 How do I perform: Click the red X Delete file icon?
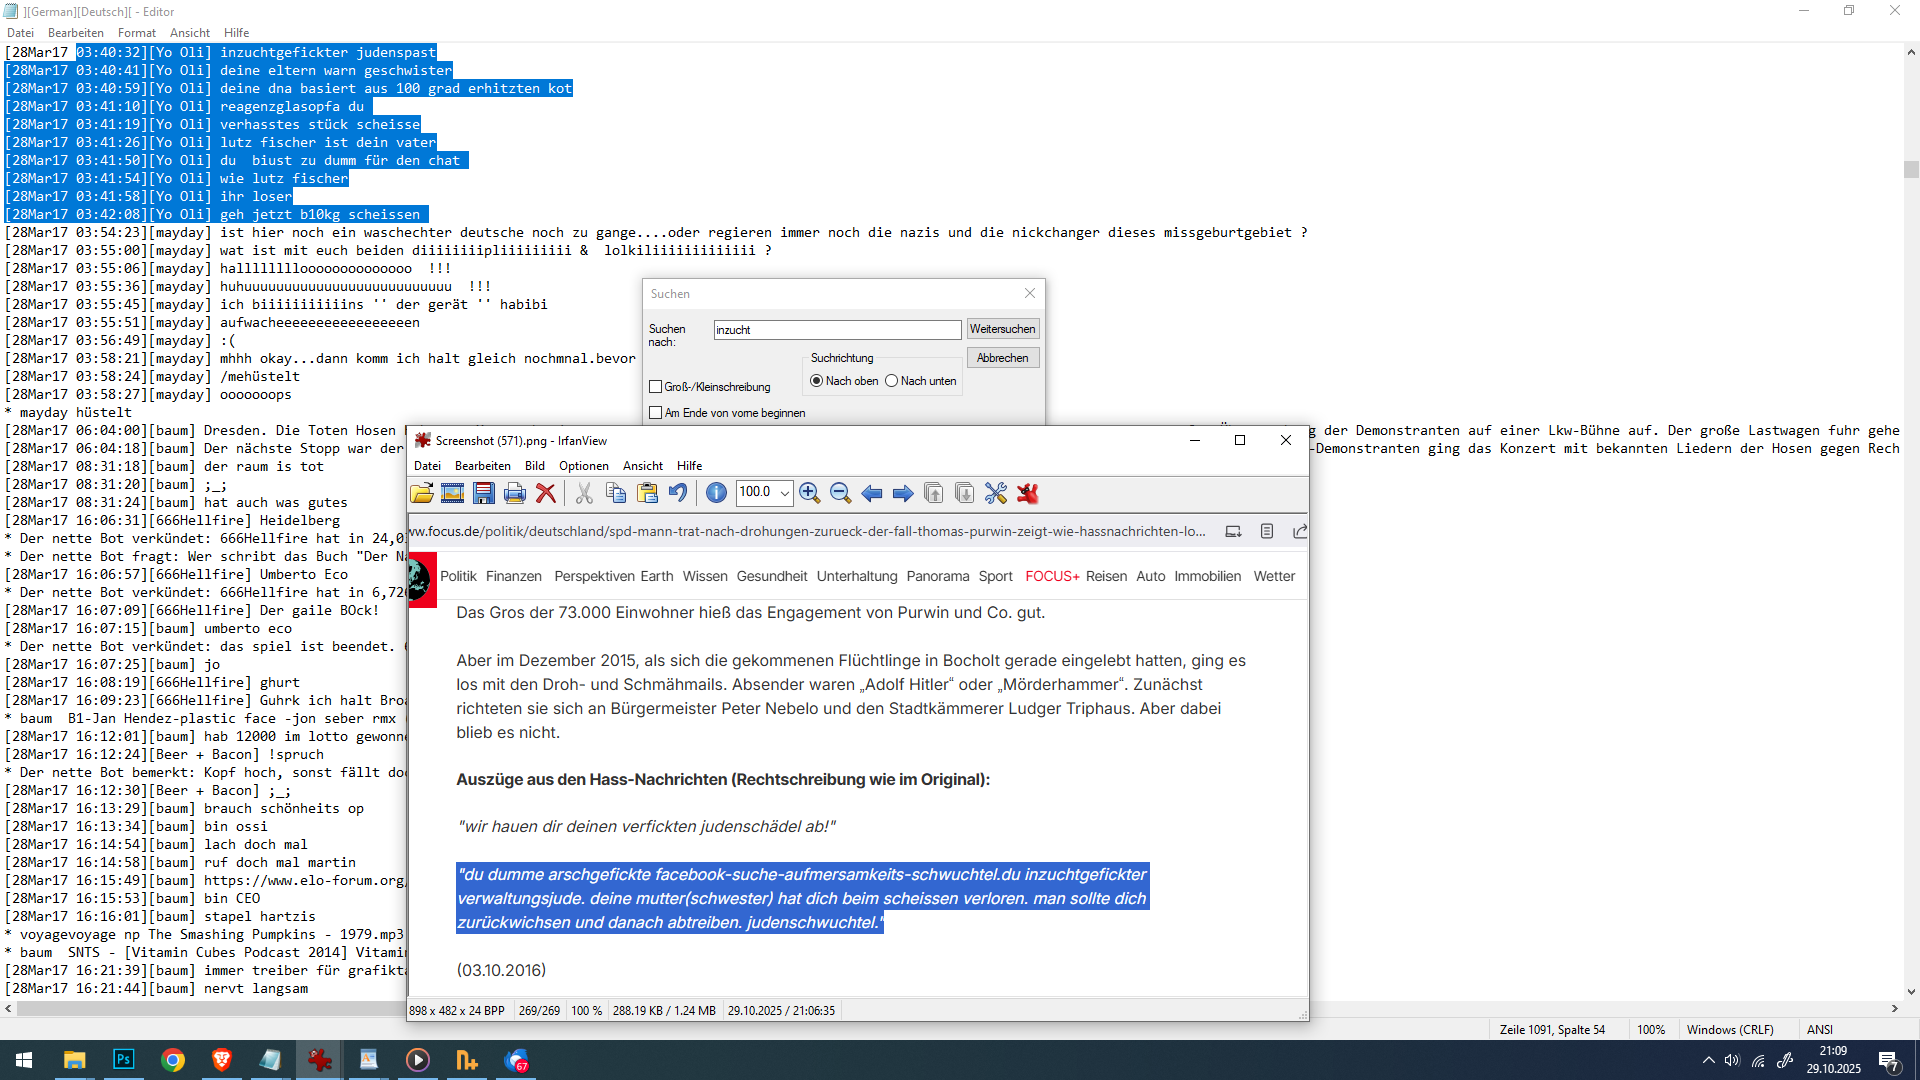tap(546, 493)
